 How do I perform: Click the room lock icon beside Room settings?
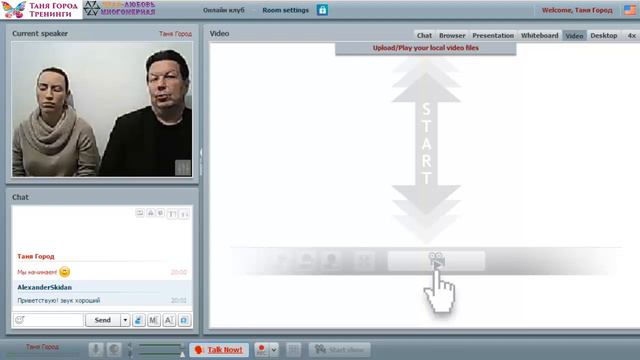pyautogui.click(x=322, y=10)
